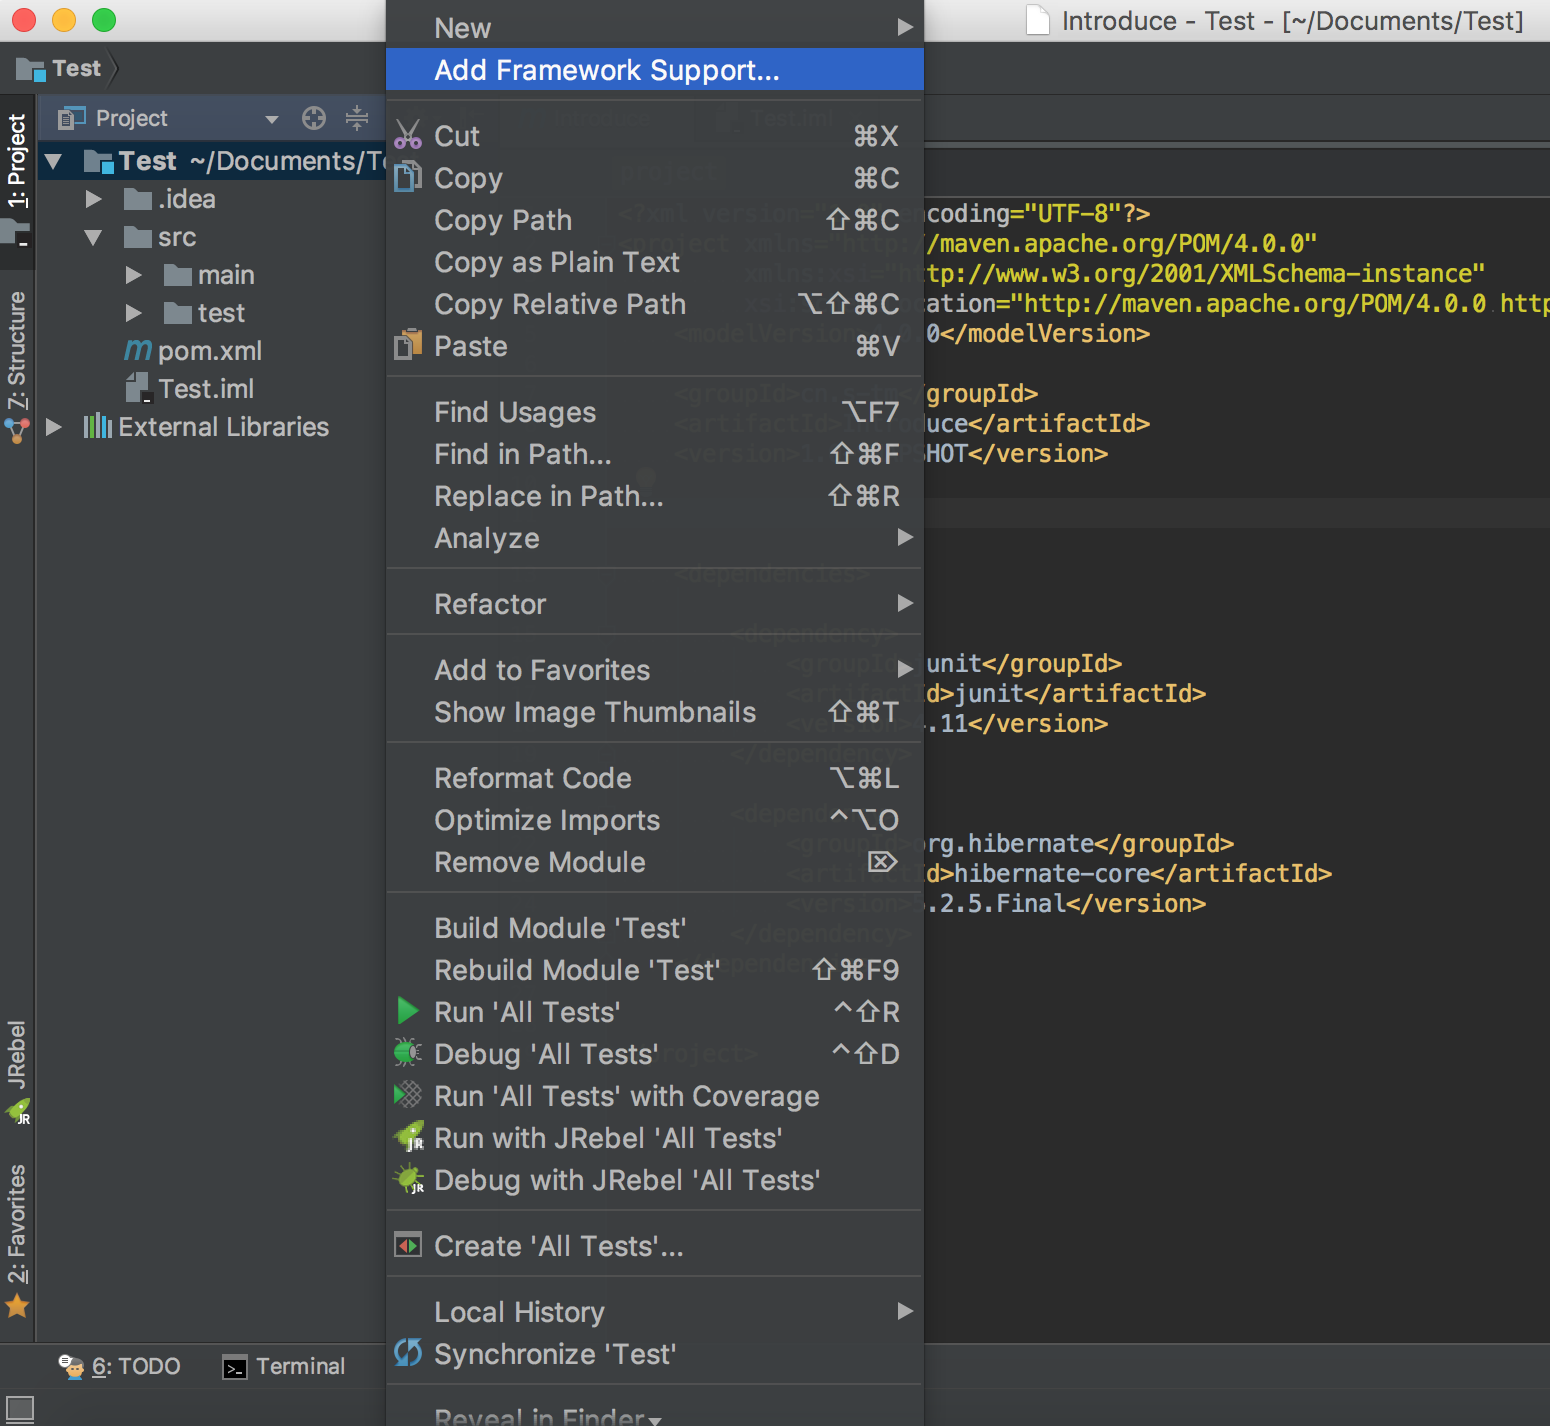
Task: Expand the test folder
Action: pos(134,313)
